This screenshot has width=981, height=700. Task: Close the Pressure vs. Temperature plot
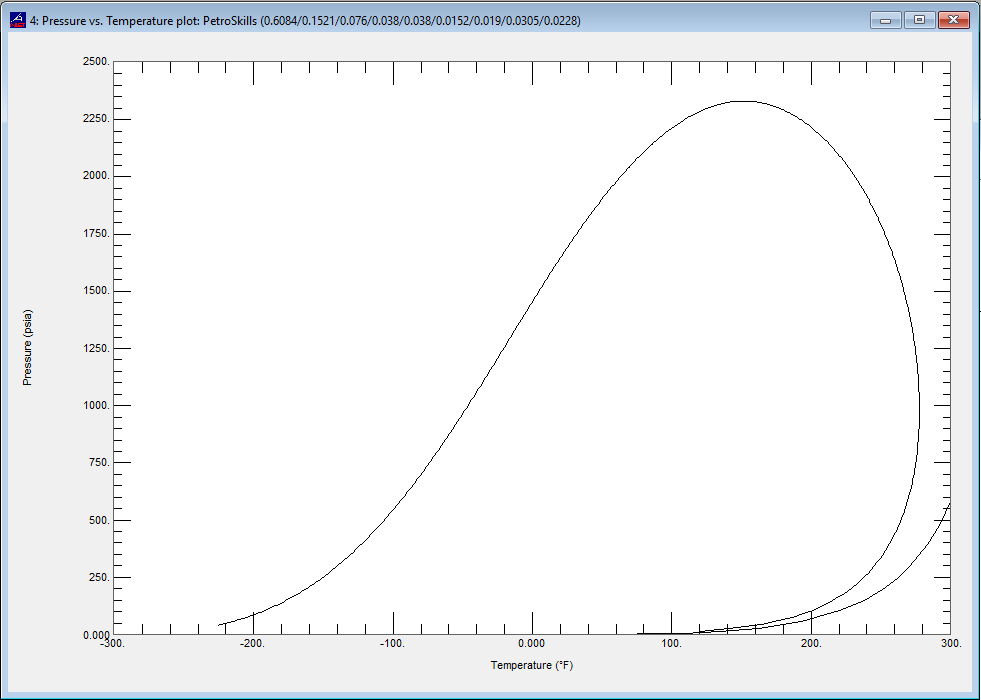point(953,19)
